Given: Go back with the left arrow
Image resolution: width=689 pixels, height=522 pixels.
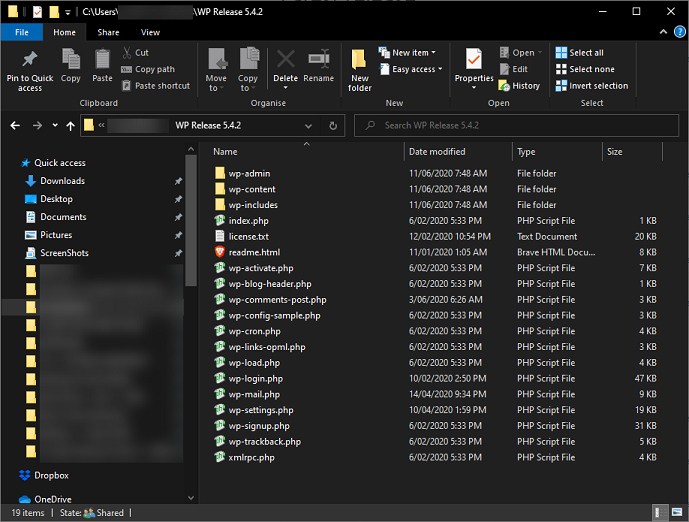Looking at the screenshot, I should (x=15, y=126).
